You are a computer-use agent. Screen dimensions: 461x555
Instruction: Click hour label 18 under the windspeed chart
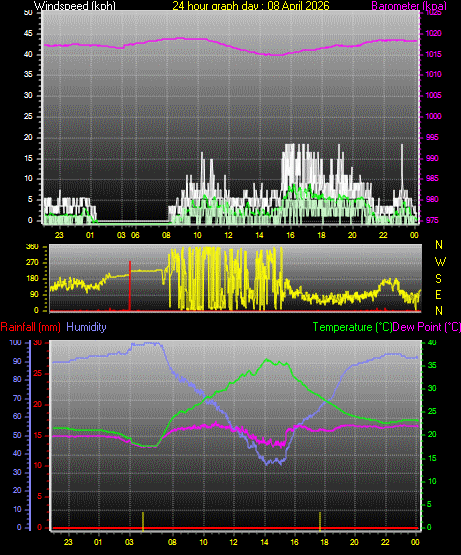[x=321, y=235]
